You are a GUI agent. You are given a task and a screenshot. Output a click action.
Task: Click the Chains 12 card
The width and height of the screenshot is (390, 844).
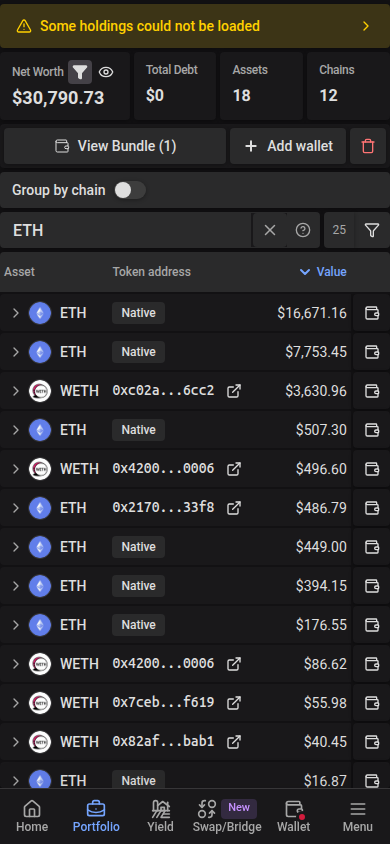pos(348,86)
